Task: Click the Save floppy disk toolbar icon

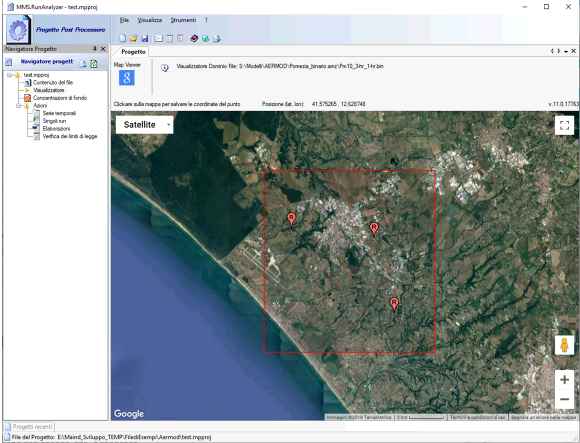Action: [145, 38]
